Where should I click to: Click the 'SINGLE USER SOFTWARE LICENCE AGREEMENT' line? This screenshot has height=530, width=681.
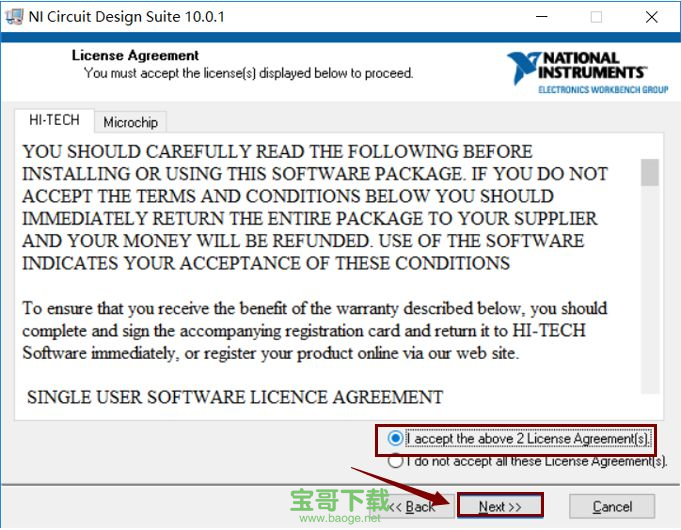point(235,397)
